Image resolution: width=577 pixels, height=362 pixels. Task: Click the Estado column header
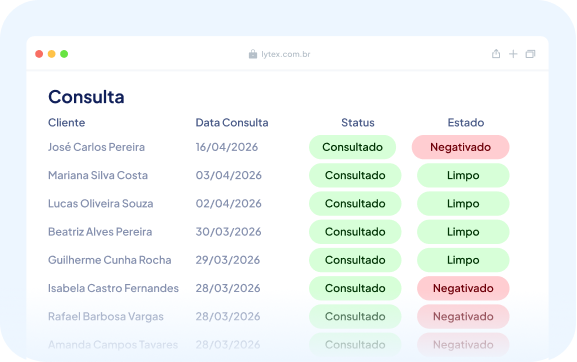tap(466, 123)
